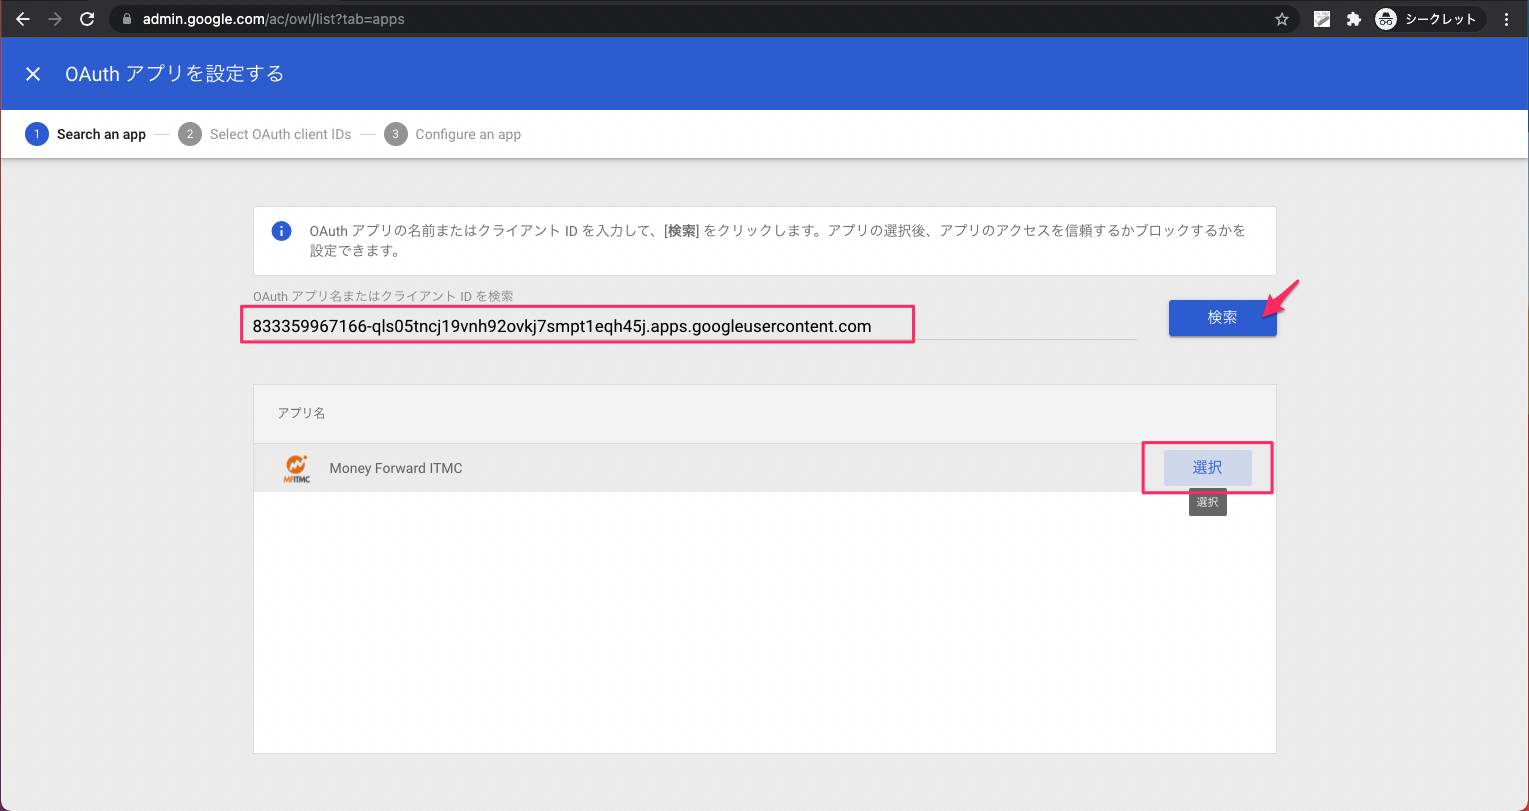Click the Money Forward ITMC app name
1529x811 pixels.
[396, 468]
